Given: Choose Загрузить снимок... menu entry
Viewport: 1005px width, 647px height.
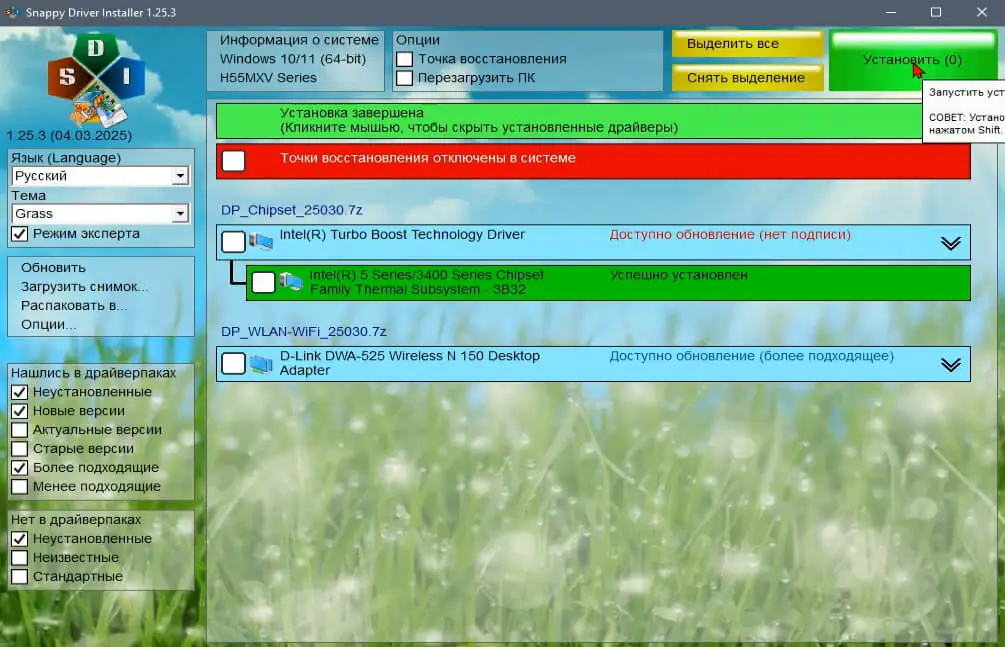Looking at the screenshot, I should tap(84, 287).
